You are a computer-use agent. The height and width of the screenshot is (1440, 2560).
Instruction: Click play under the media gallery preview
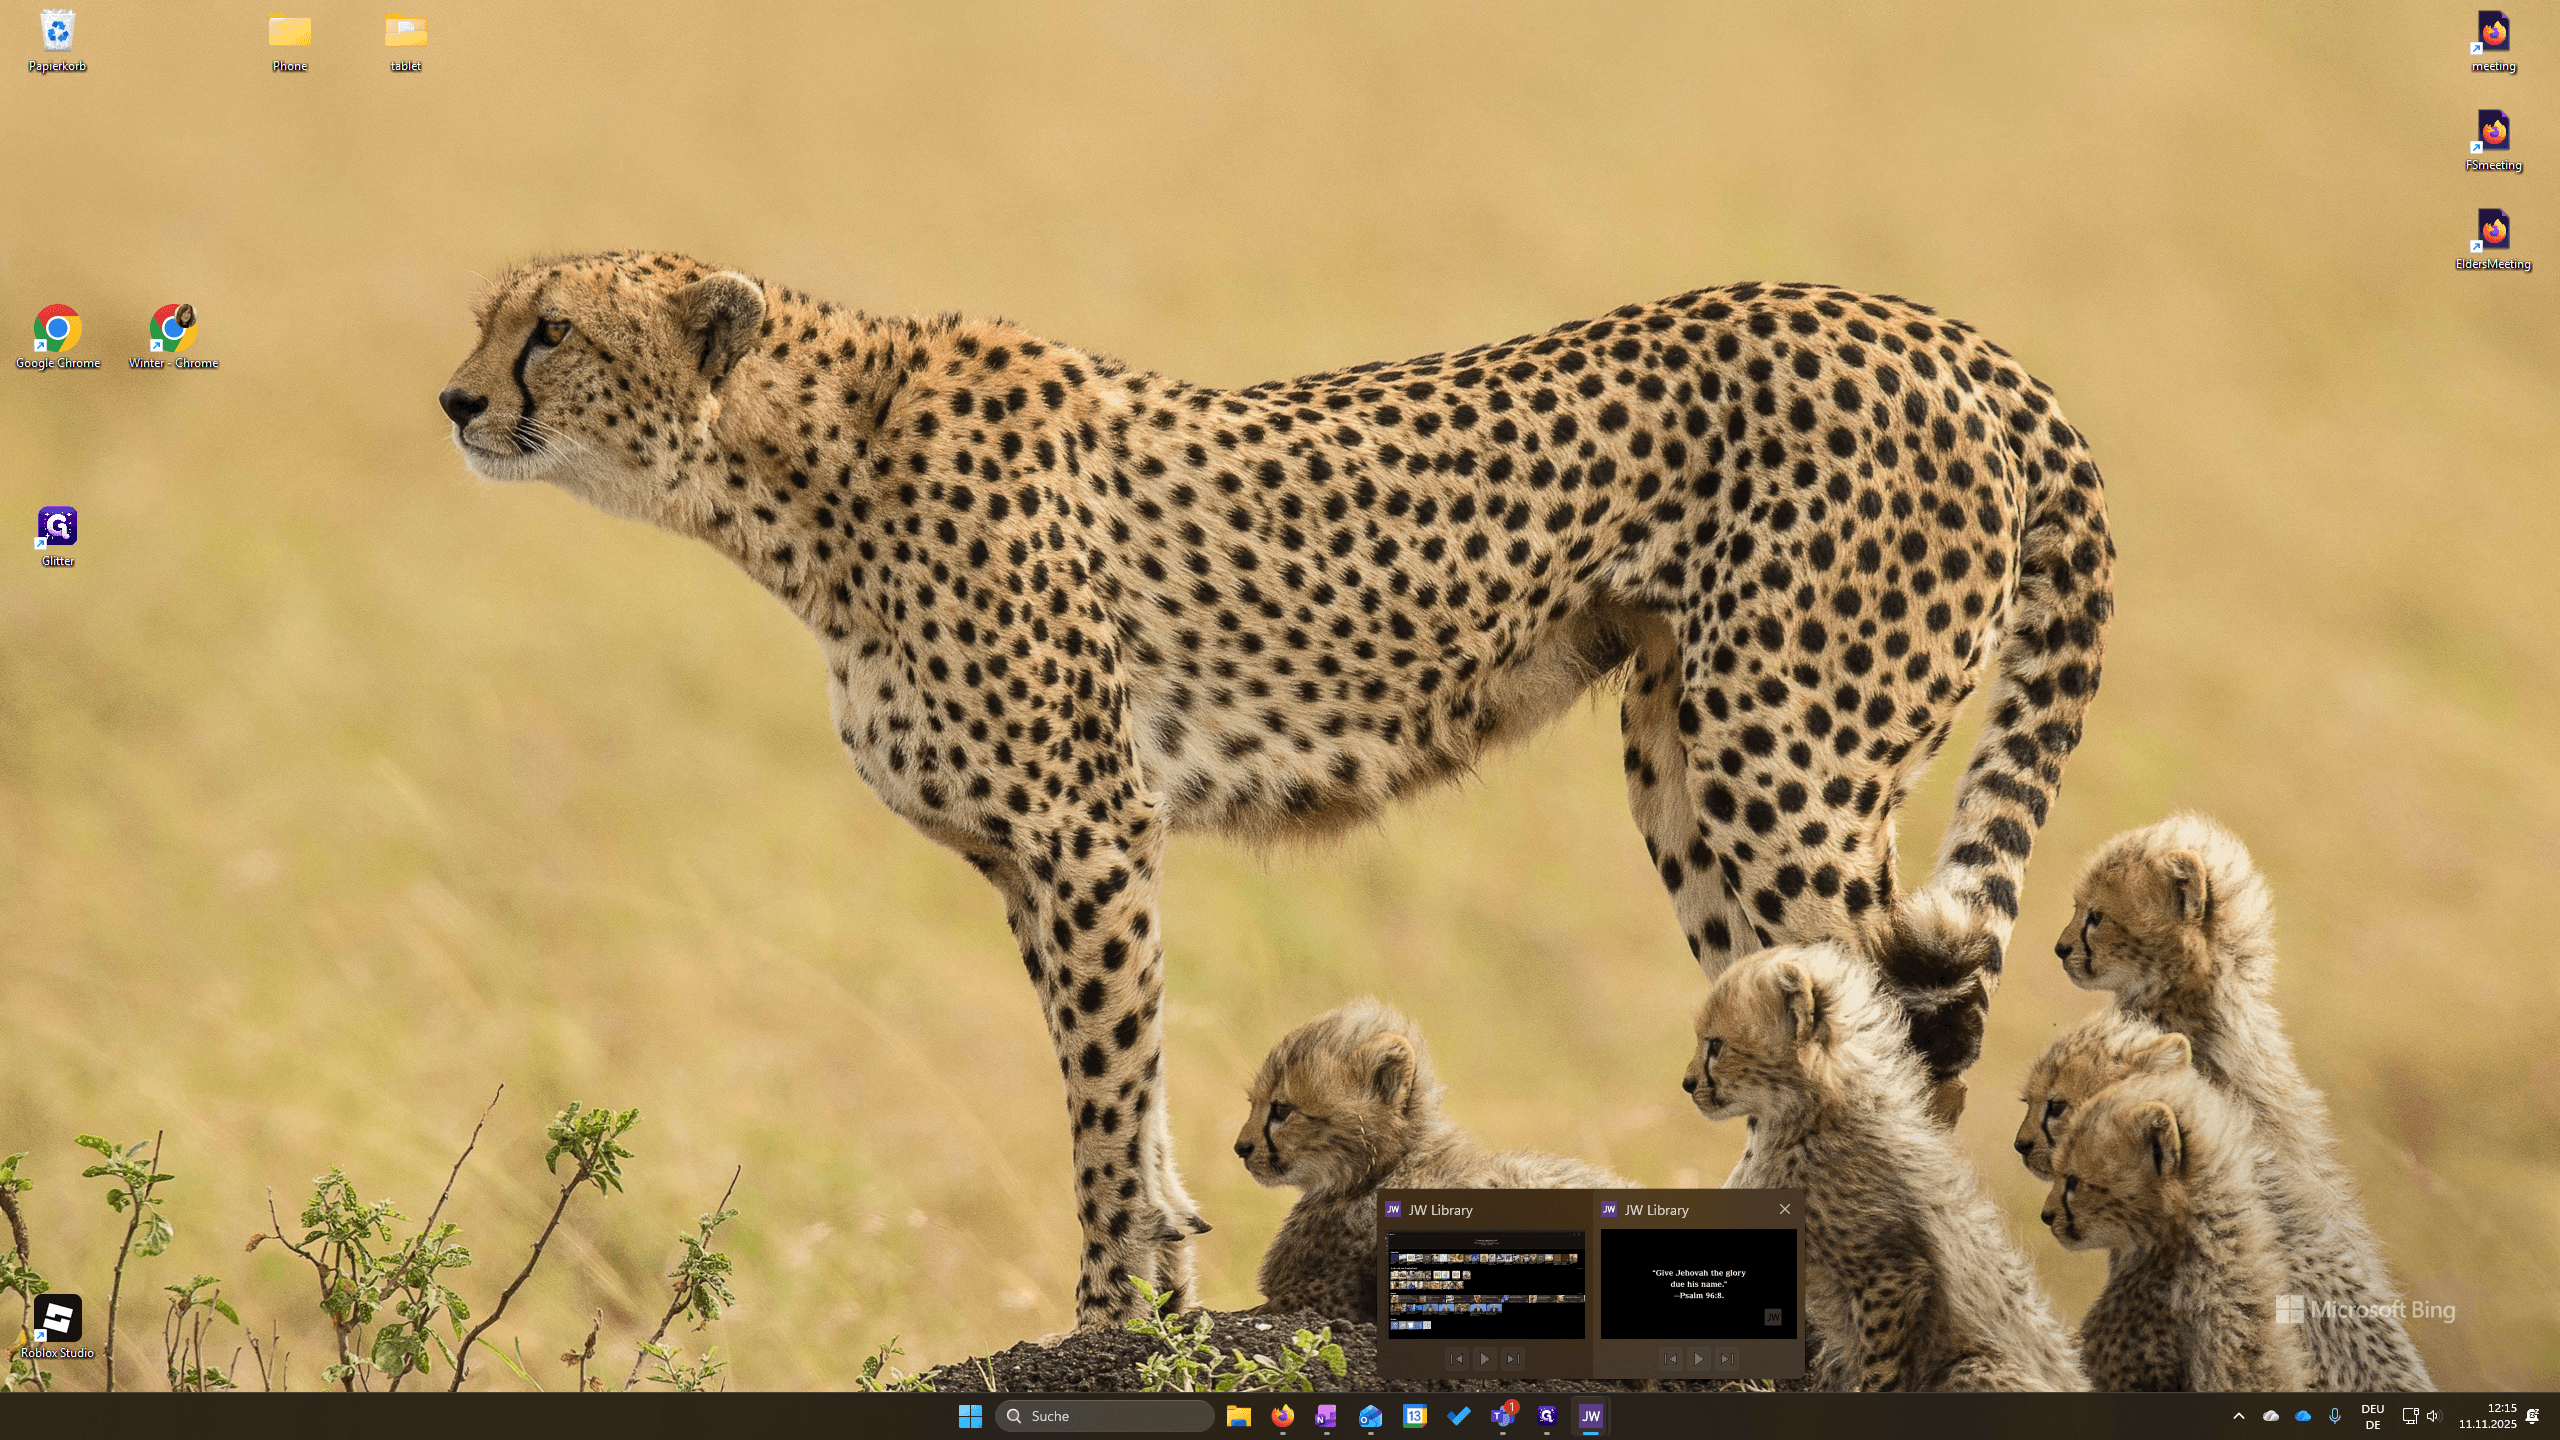pos(1485,1359)
